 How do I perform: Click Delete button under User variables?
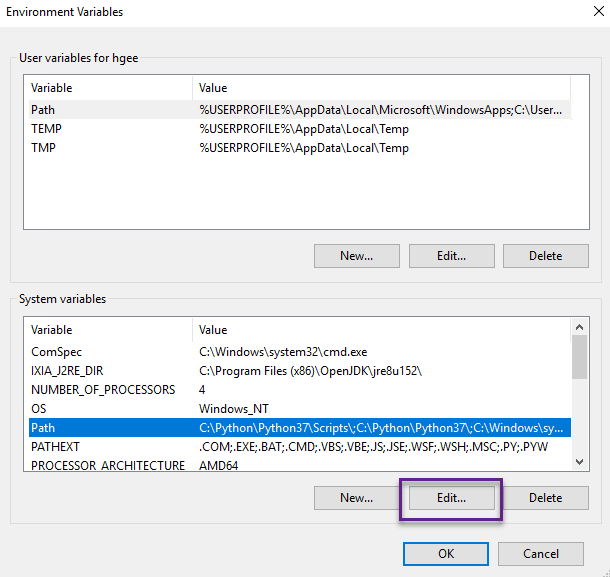click(x=545, y=256)
